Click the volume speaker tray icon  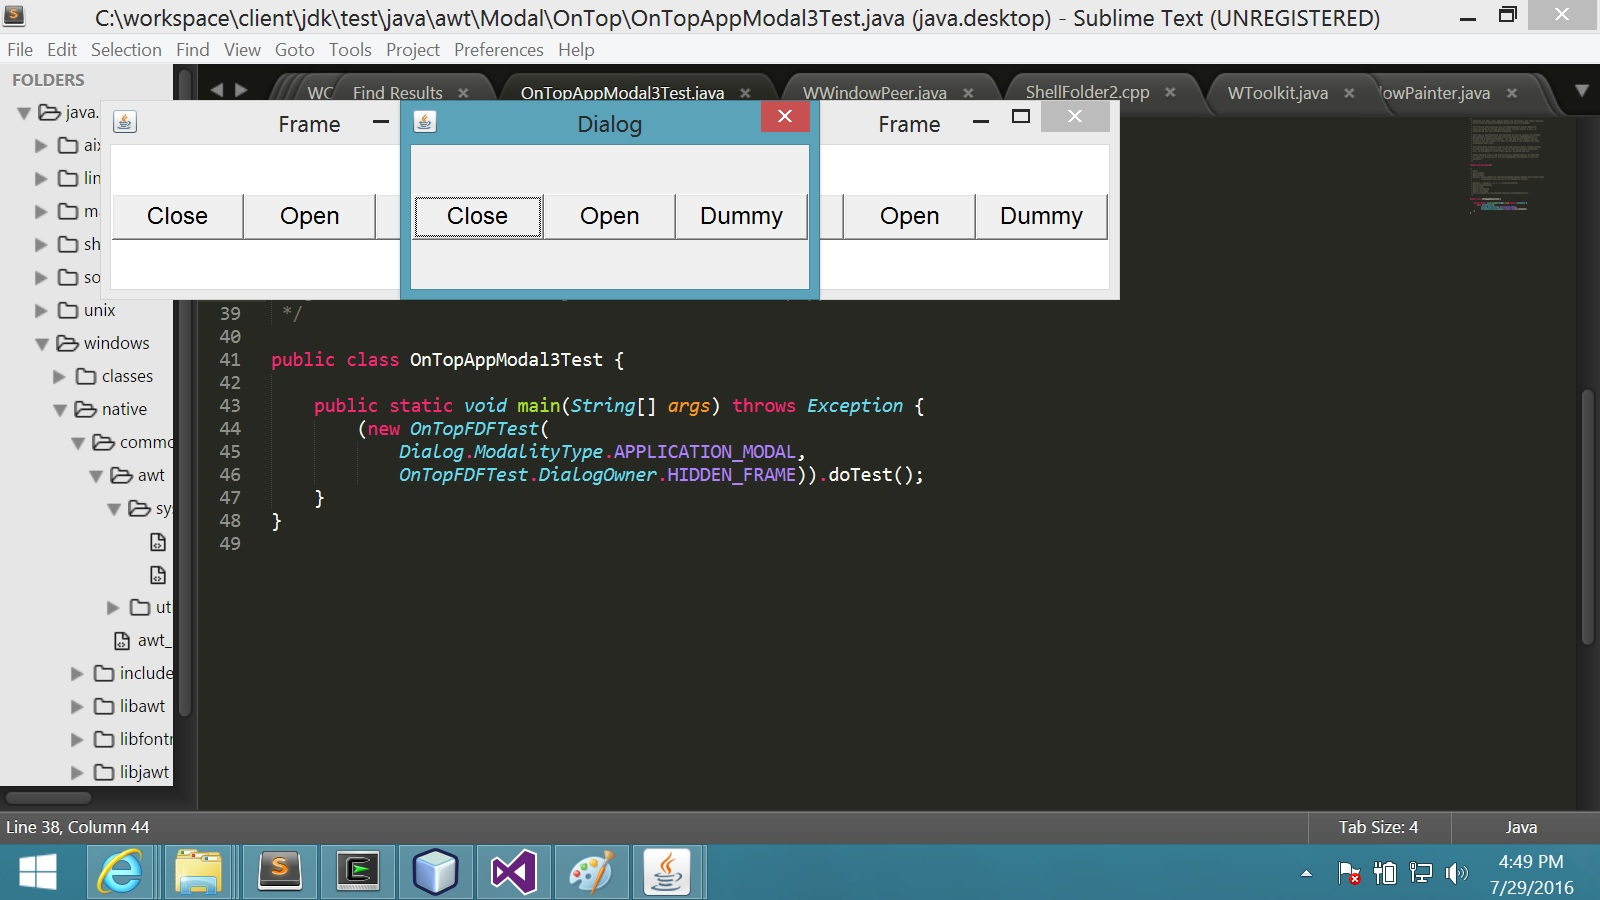(x=1456, y=873)
